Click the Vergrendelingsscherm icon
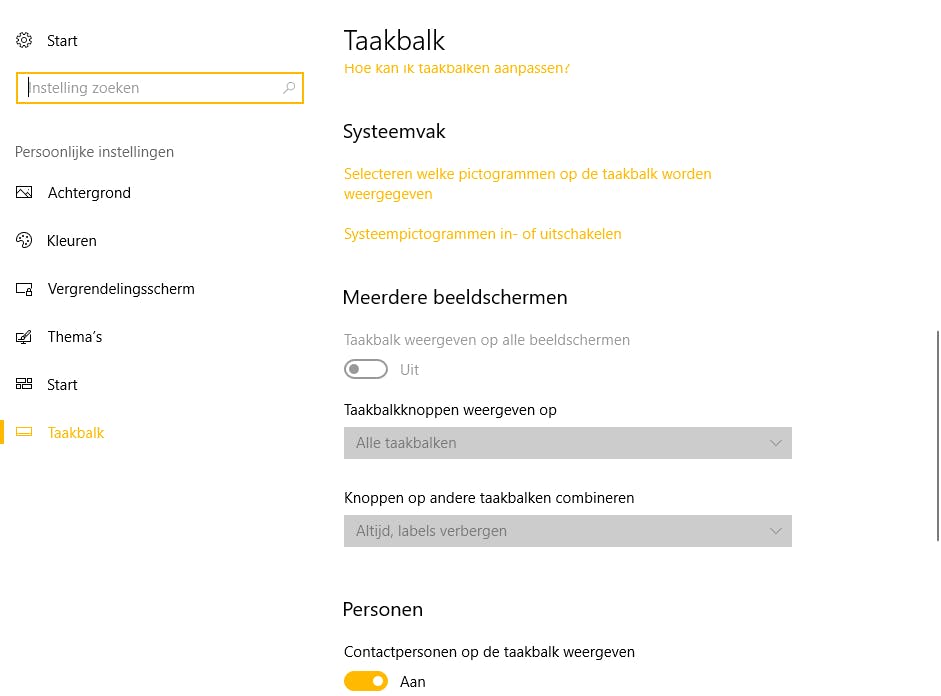The height and width of the screenshot is (696, 941). (x=24, y=289)
